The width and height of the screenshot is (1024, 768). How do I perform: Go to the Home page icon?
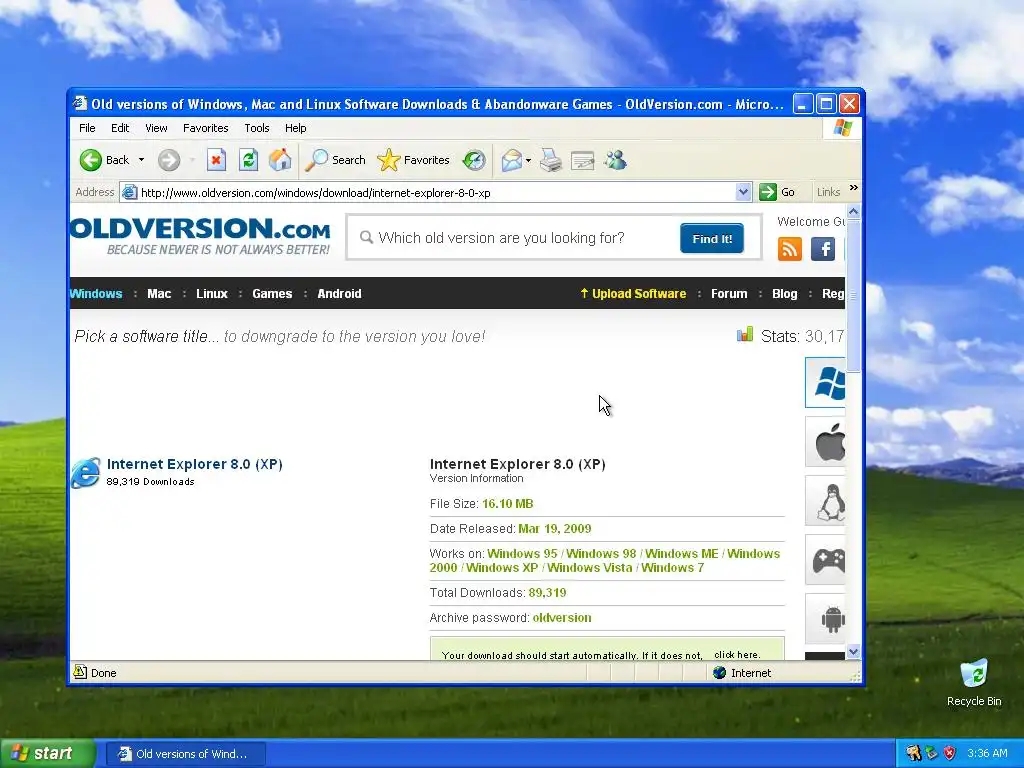280,160
